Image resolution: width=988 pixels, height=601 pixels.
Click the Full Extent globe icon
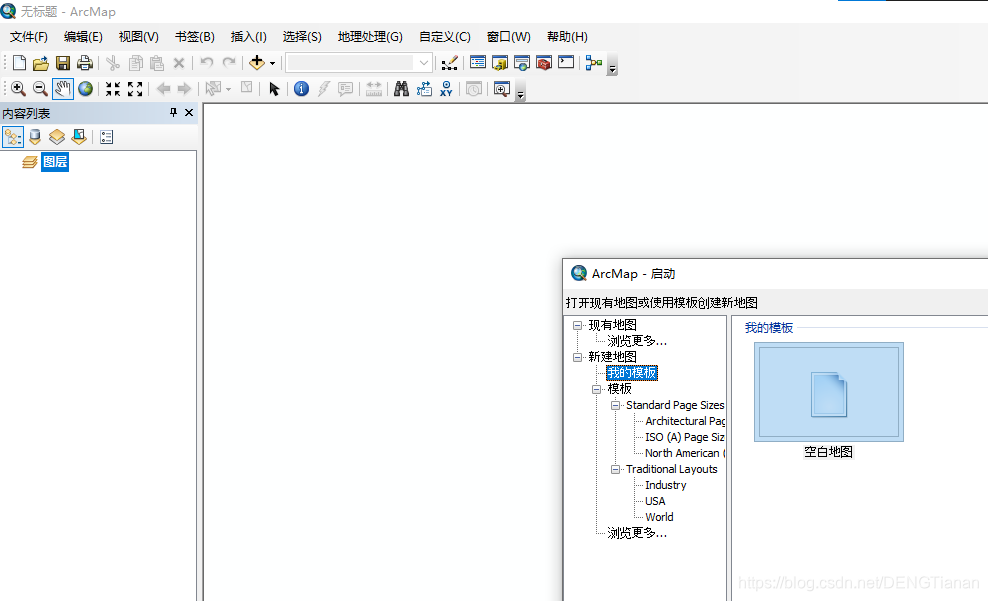pyautogui.click(x=85, y=89)
